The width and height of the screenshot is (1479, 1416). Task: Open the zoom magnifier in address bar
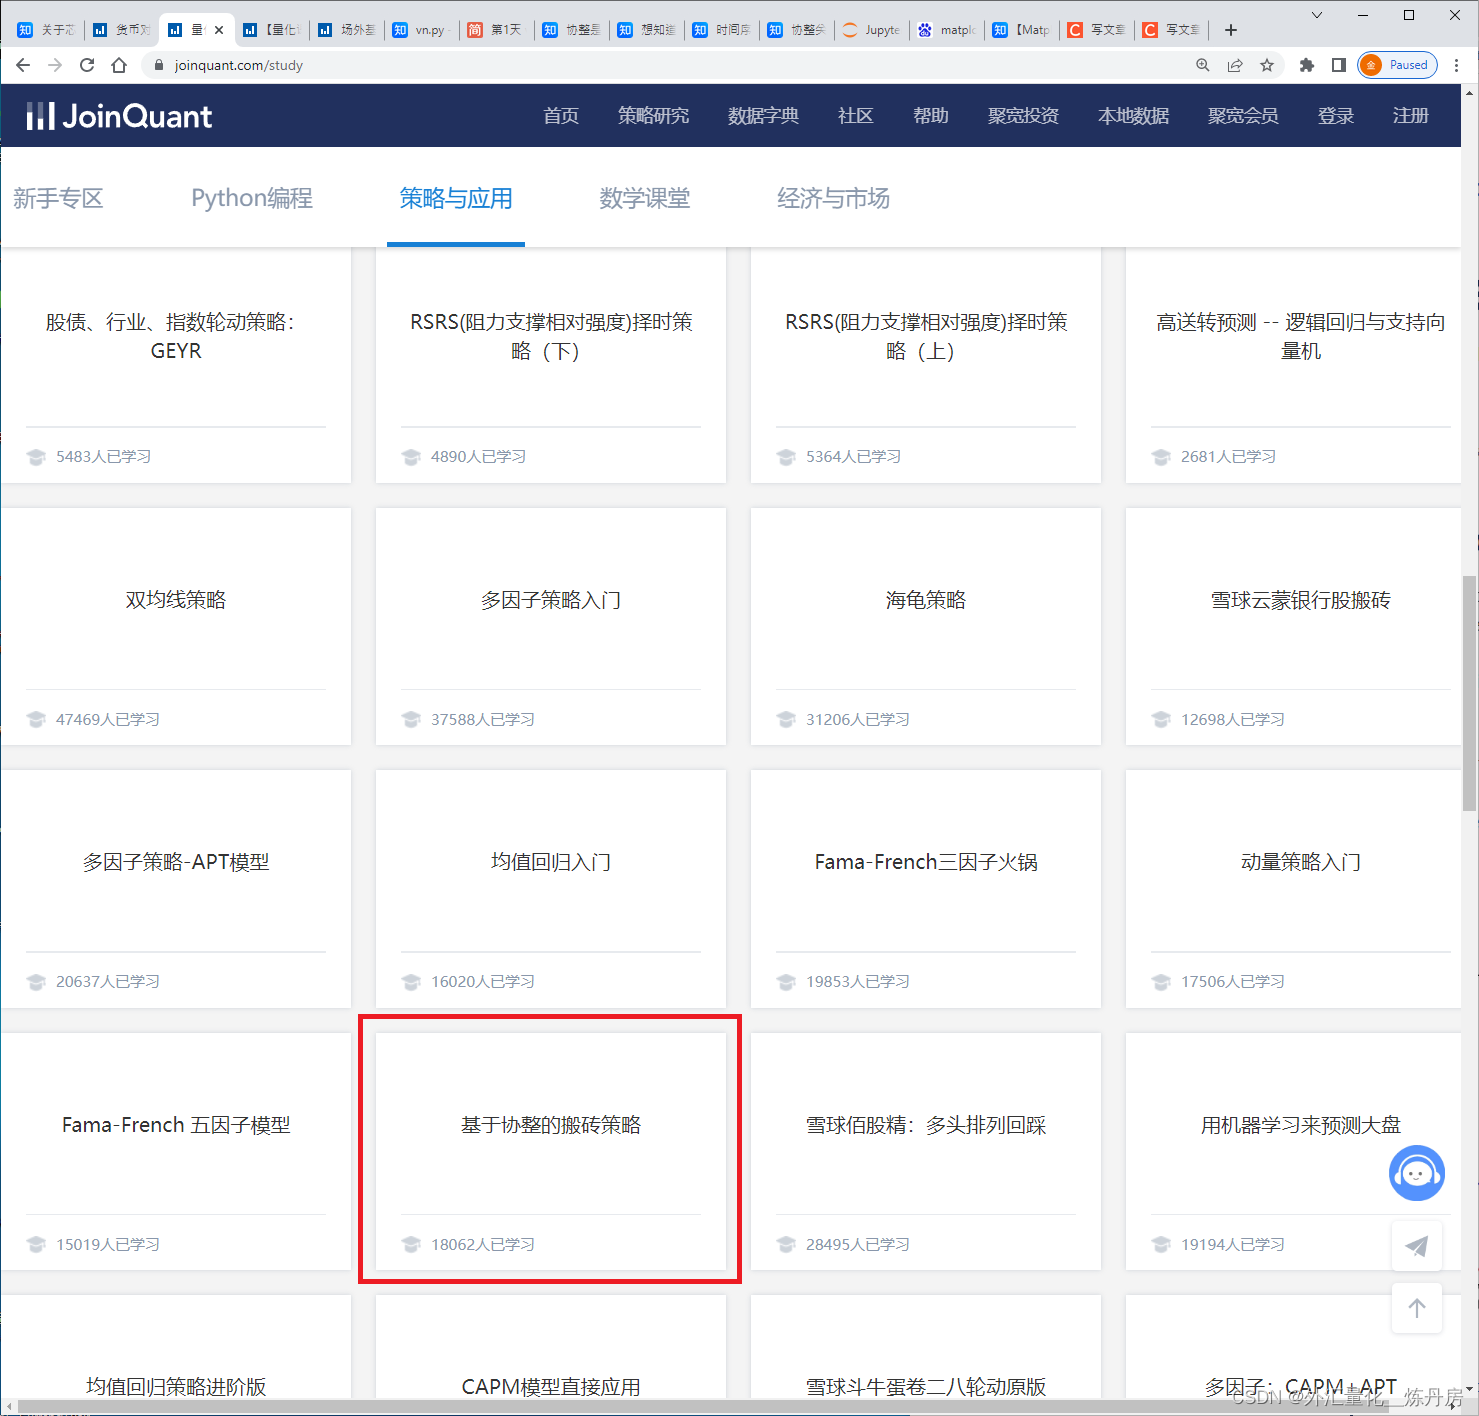(1203, 65)
